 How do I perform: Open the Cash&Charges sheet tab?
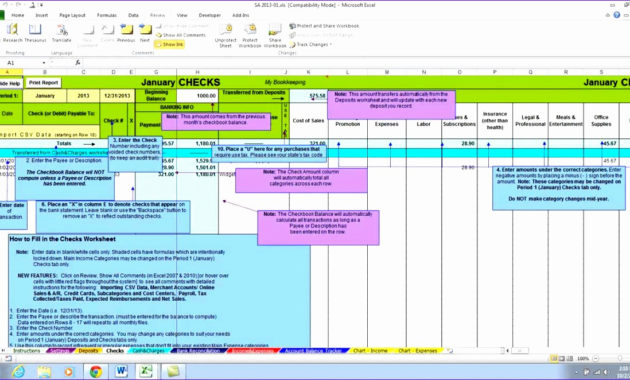148,351
